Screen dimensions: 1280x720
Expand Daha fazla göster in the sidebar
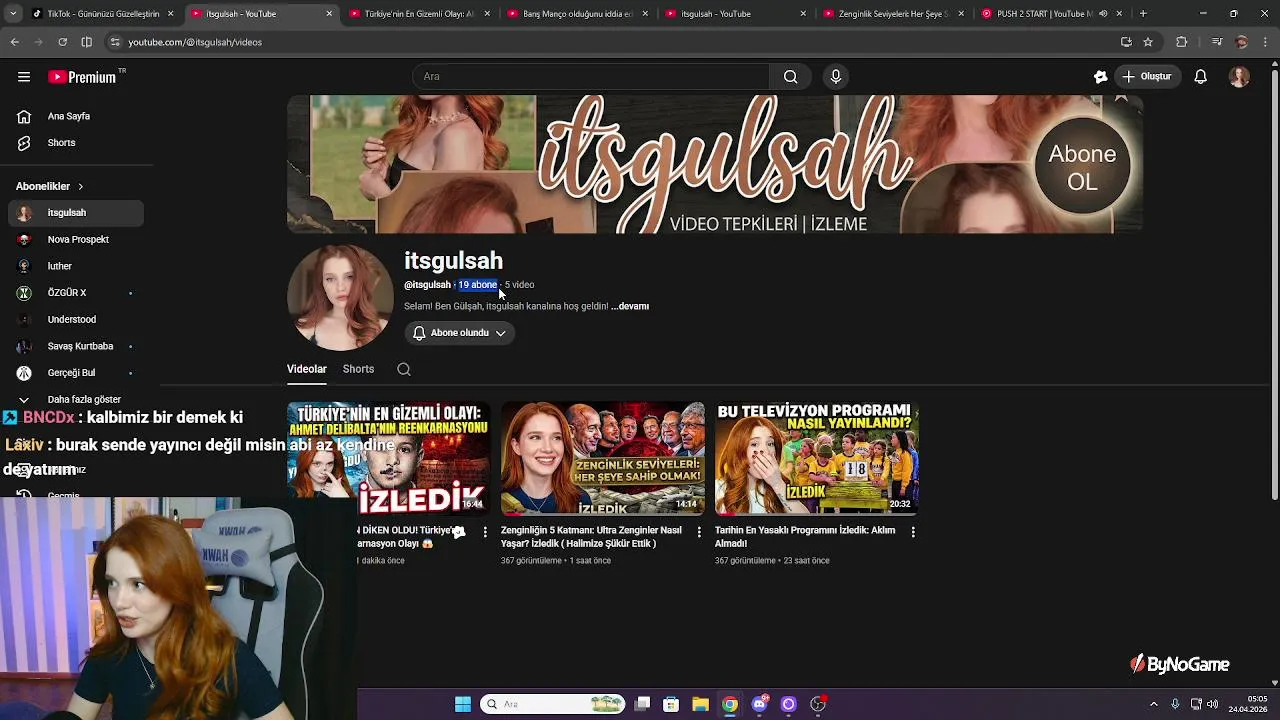click(x=76, y=399)
